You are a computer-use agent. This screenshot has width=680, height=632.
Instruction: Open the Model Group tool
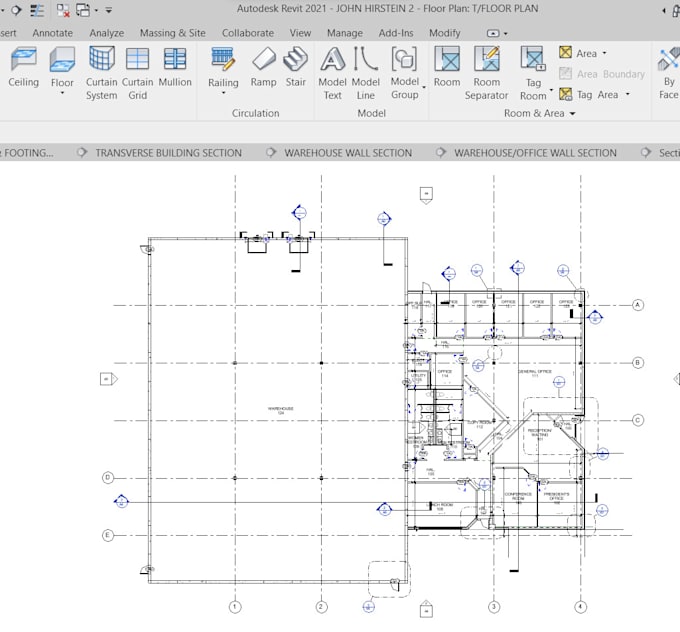[405, 74]
